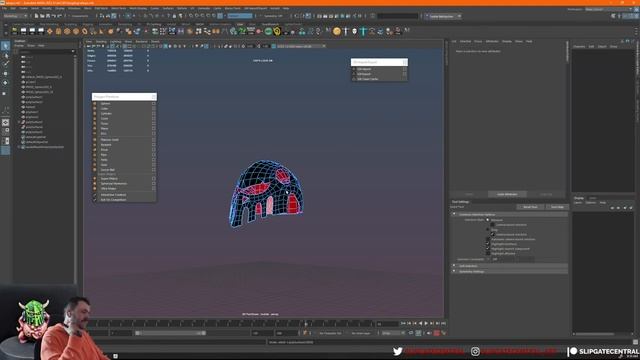The width and height of the screenshot is (640, 360).
Task: Play the animation forward
Action: click(x=426, y=323)
